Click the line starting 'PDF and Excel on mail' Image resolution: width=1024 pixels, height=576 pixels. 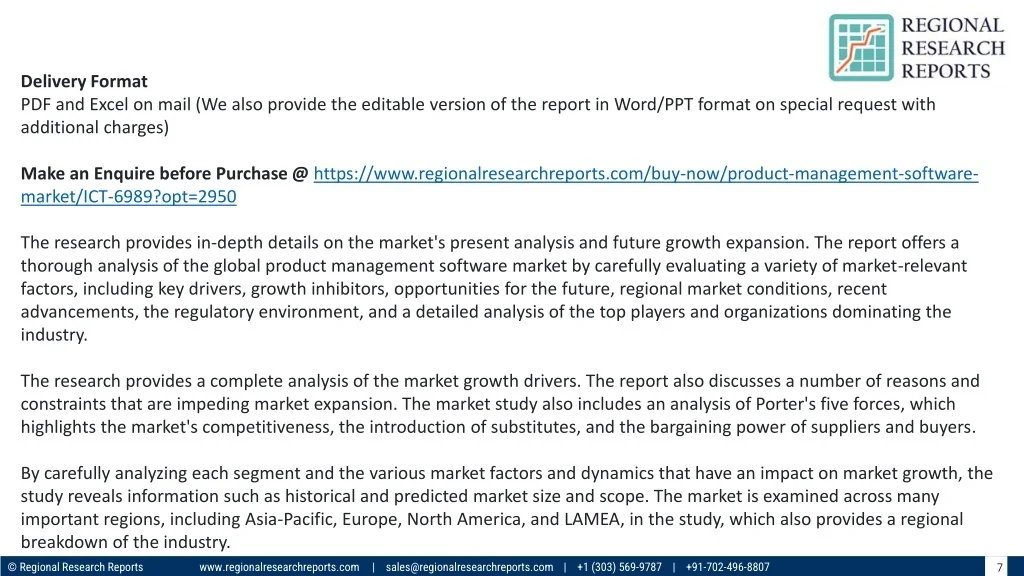click(478, 104)
